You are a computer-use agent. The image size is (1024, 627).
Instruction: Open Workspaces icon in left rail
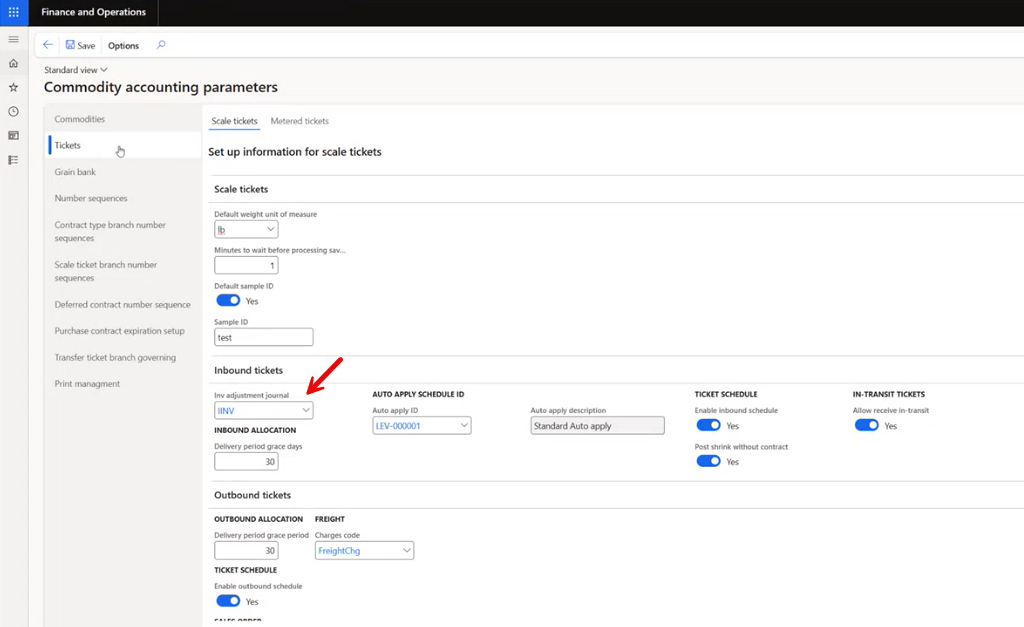click(x=13, y=135)
